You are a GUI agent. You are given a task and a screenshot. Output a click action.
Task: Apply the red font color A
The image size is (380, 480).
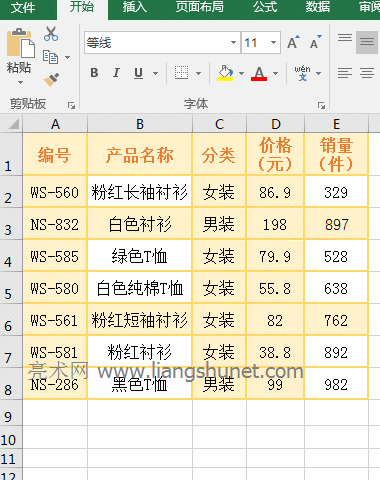pos(259,73)
